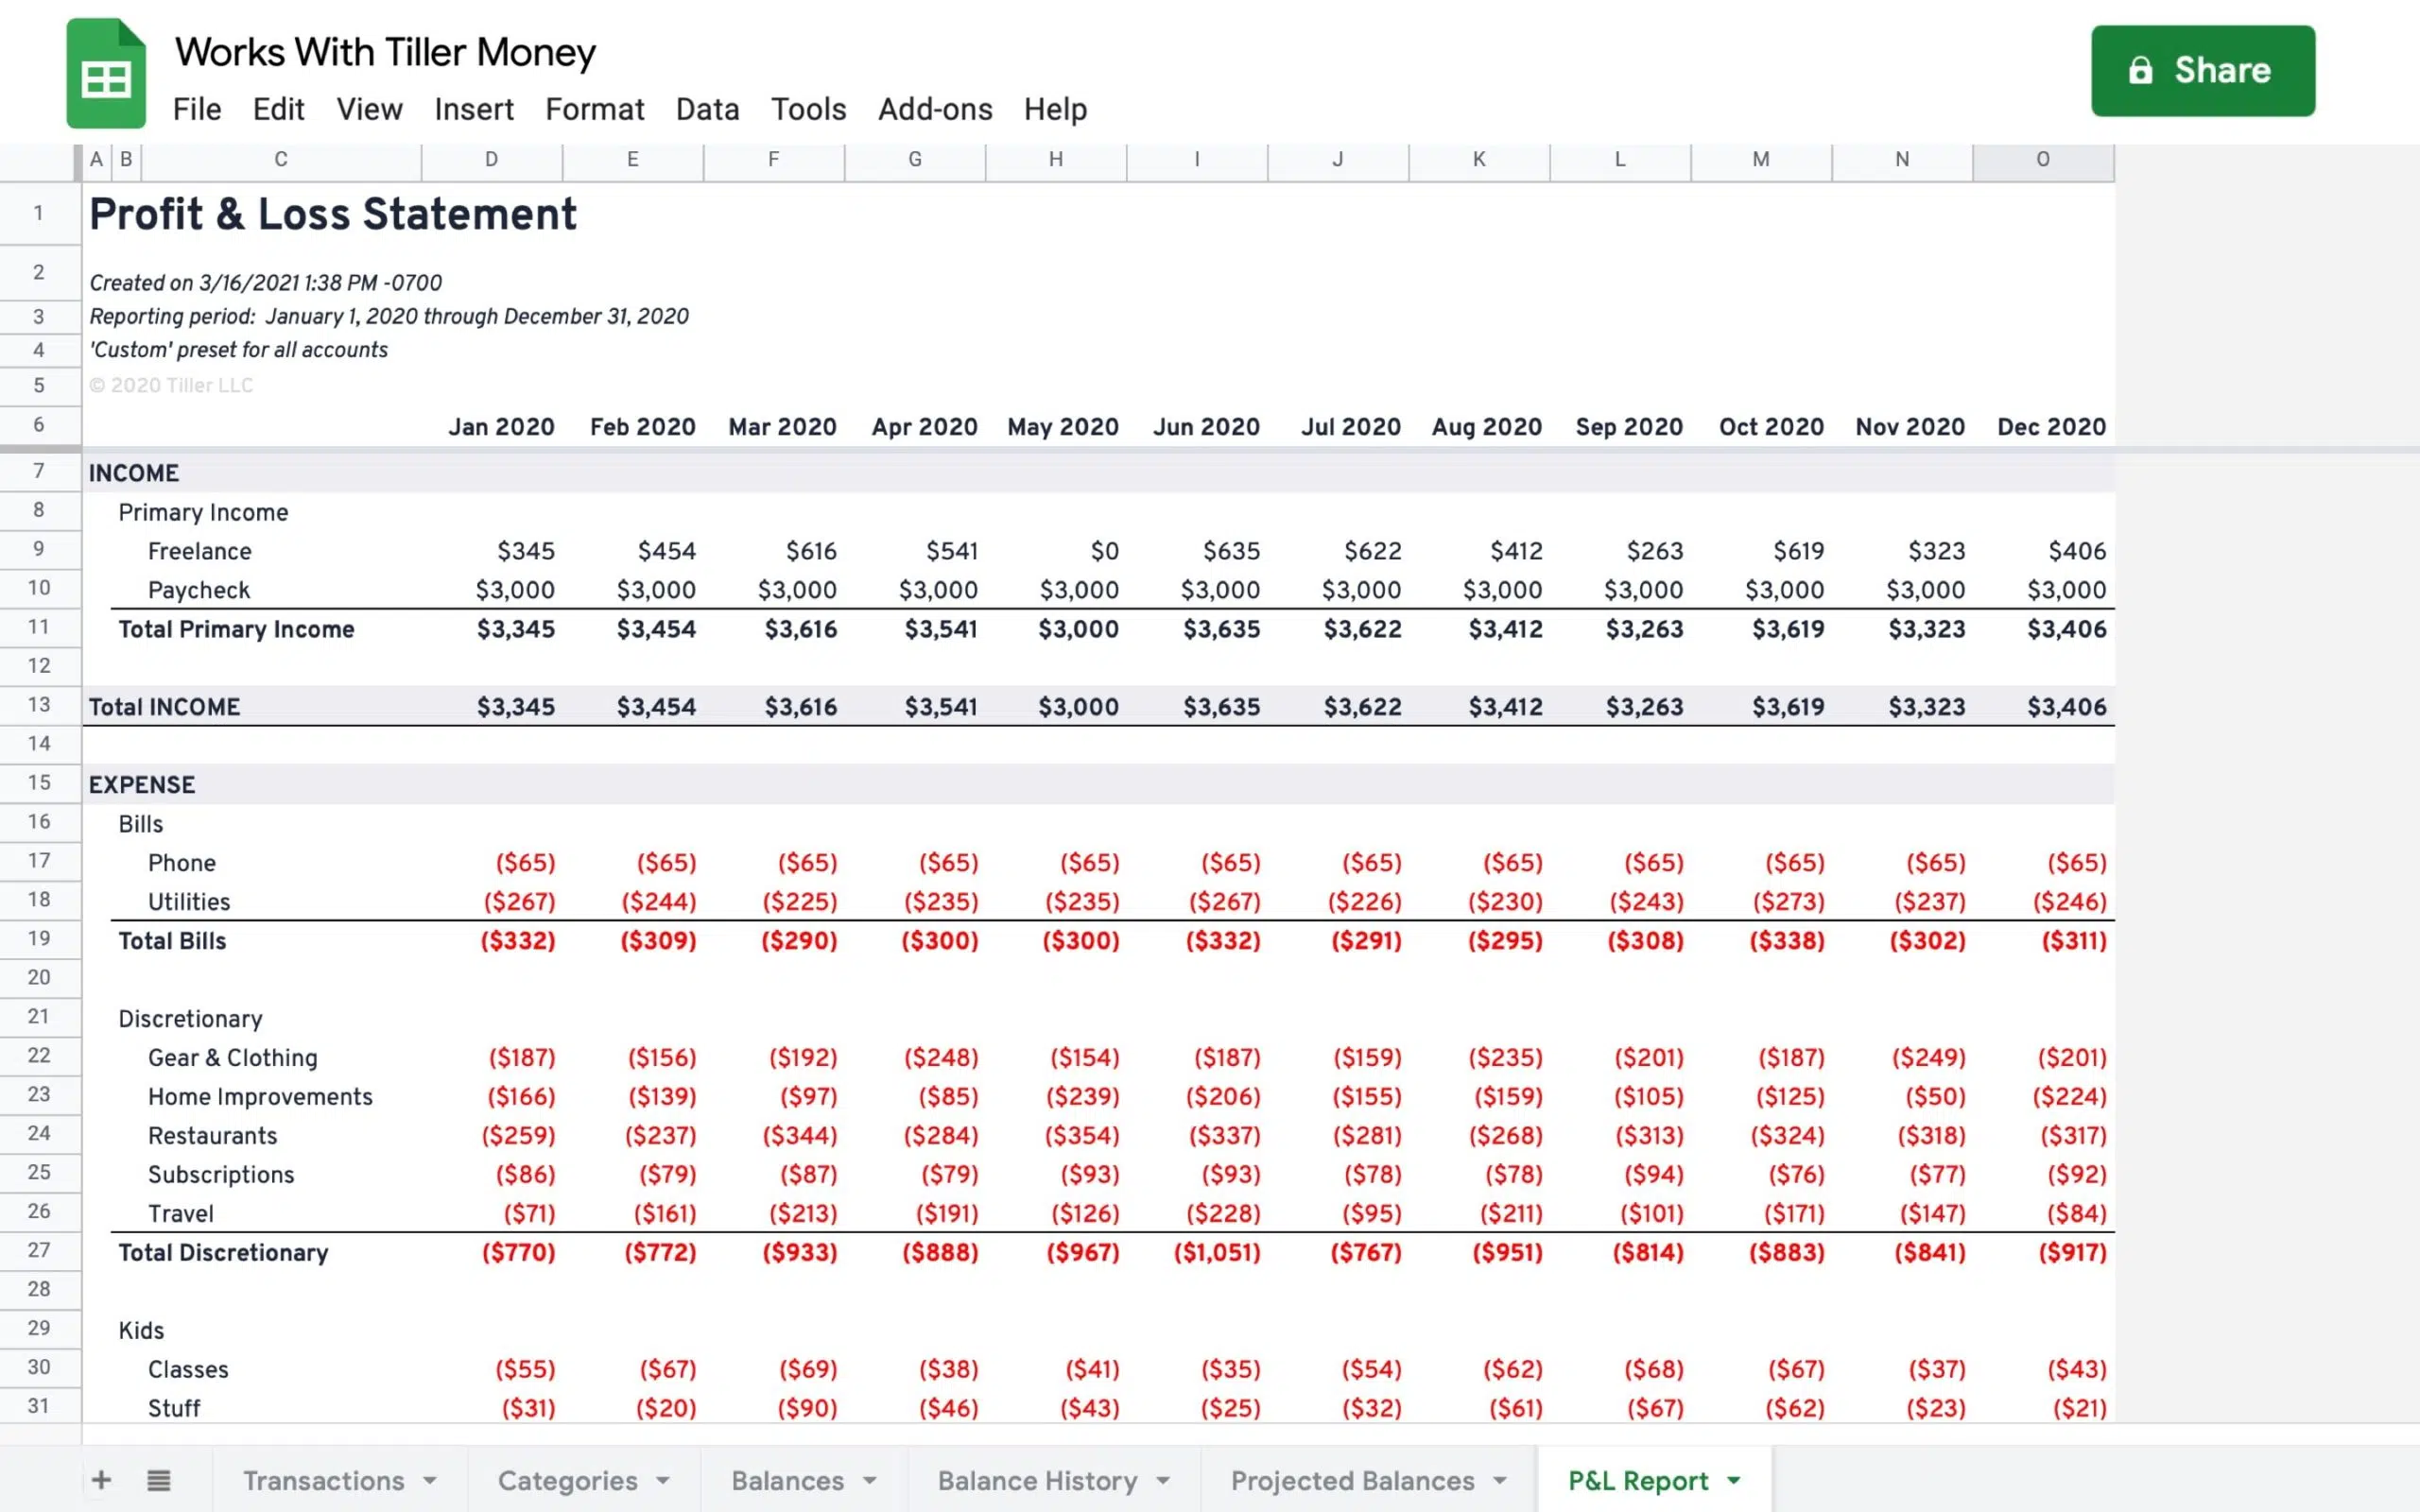Select row 1 header

39,213
